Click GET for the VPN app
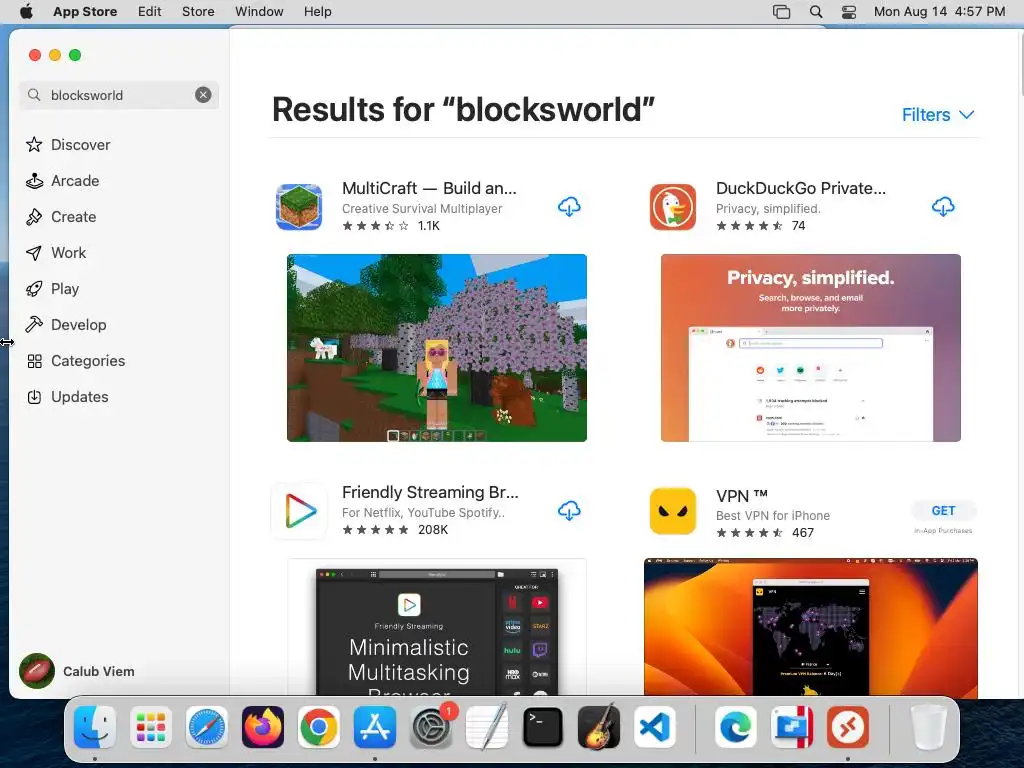The height and width of the screenshot is (768, 1024). point(943,511)
